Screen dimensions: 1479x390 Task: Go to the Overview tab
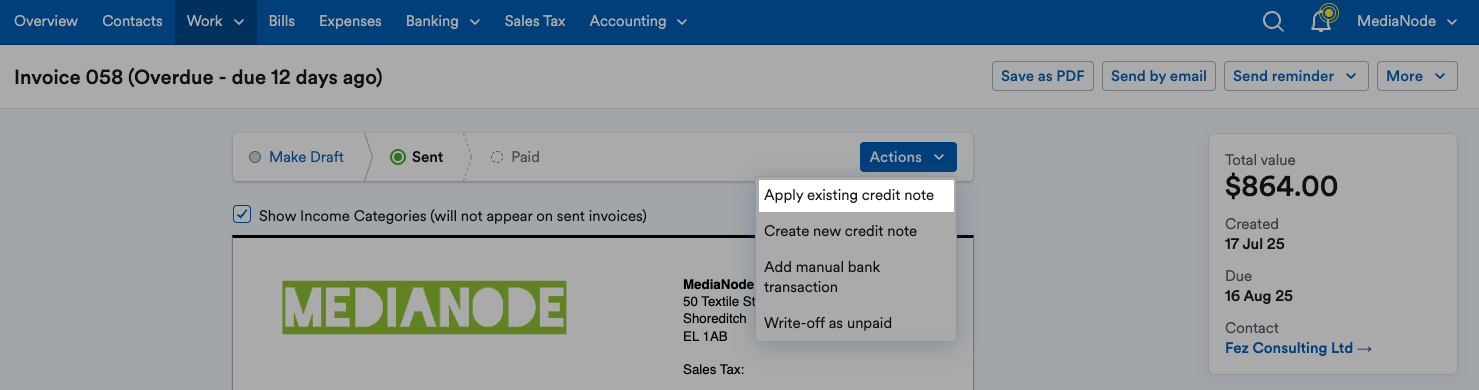pyautogui.click(x=46, y=21)
